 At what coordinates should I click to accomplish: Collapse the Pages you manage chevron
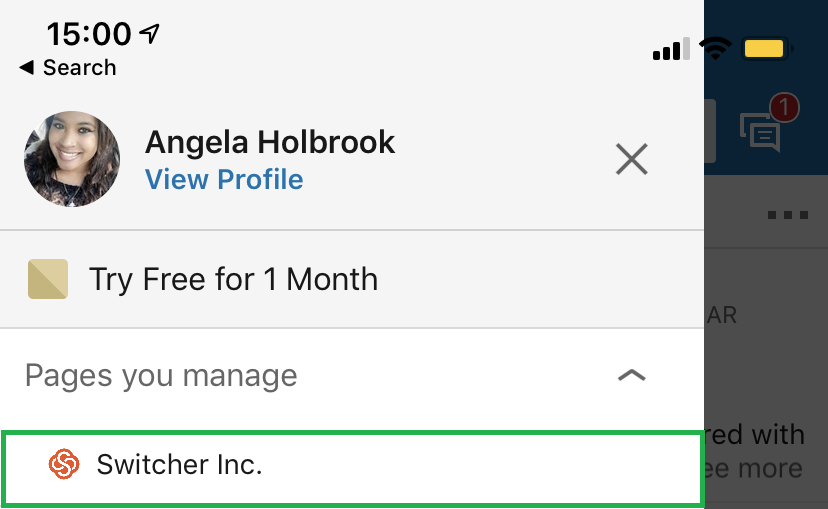click(632, 376)
